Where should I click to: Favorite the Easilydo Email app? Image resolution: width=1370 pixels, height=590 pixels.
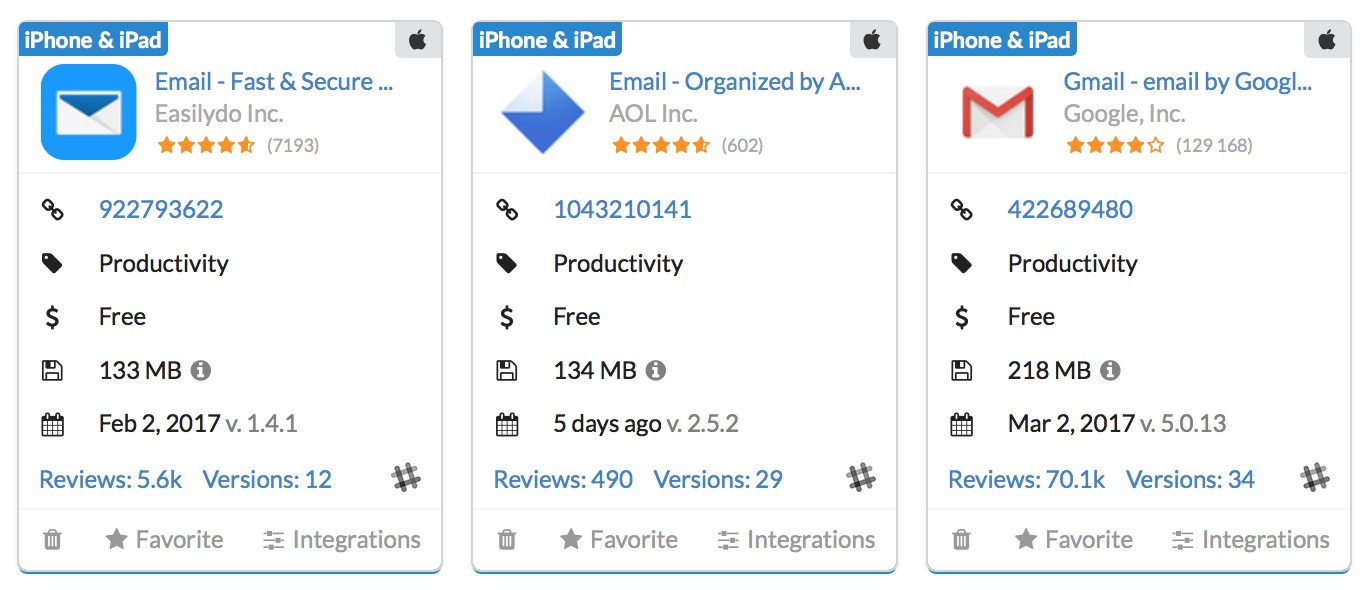point(165,540)
